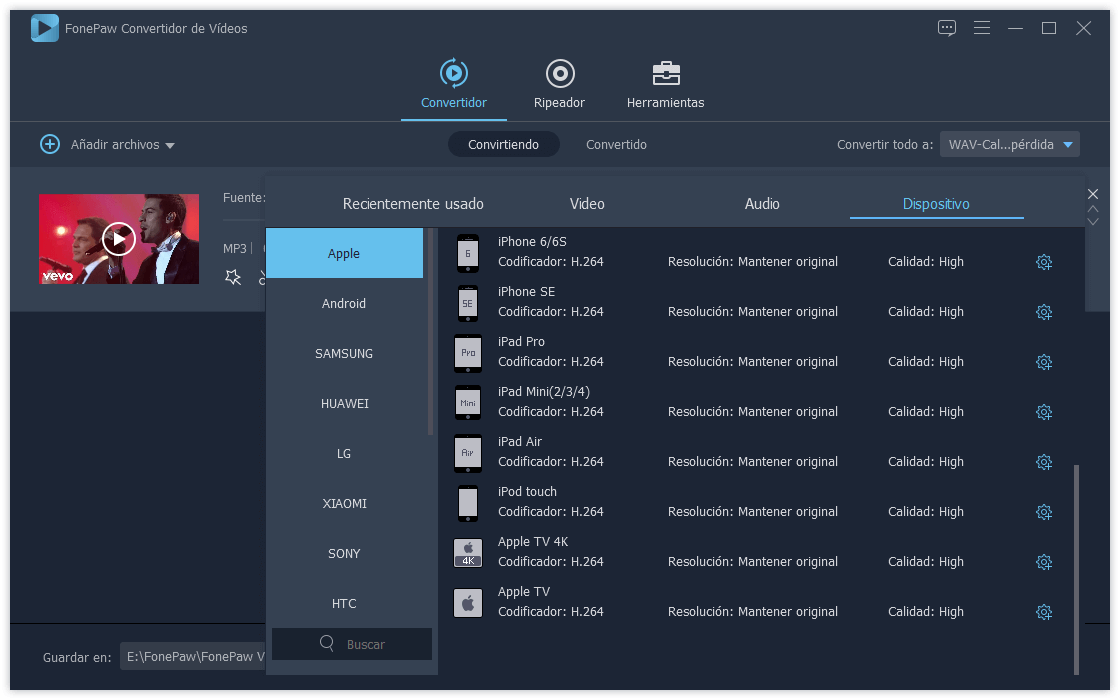Click the search magnifier icon beside Buscar
1120x700 pixels.
(327, 644)
